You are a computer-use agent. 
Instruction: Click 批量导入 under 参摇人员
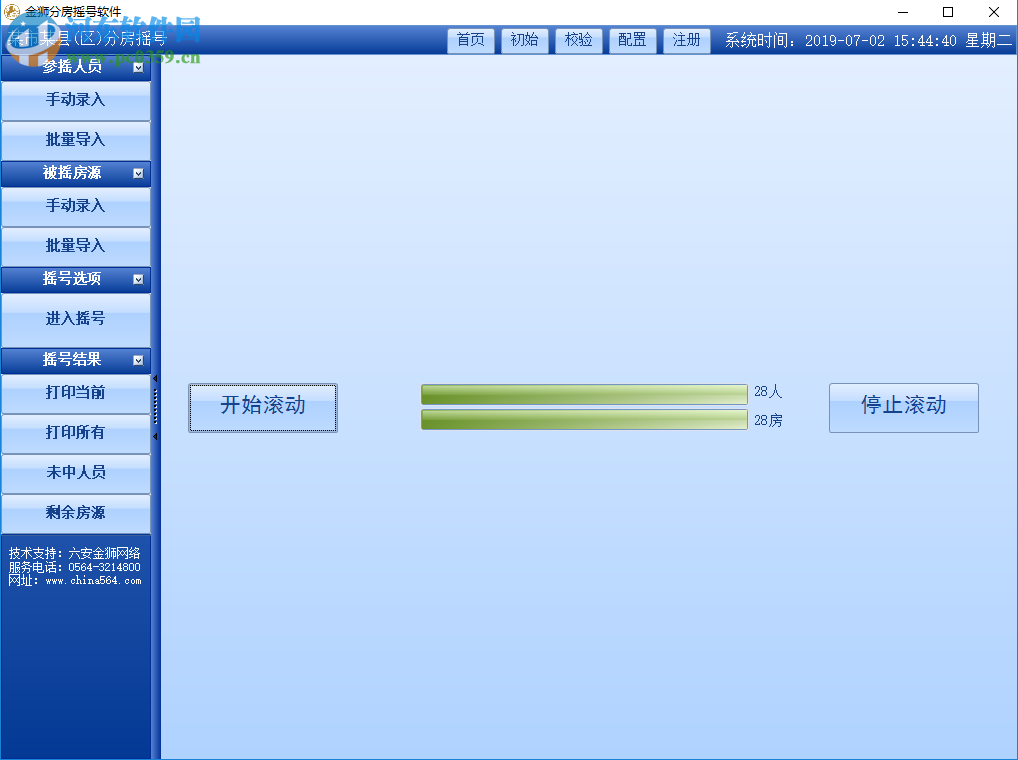click(76, 140)
